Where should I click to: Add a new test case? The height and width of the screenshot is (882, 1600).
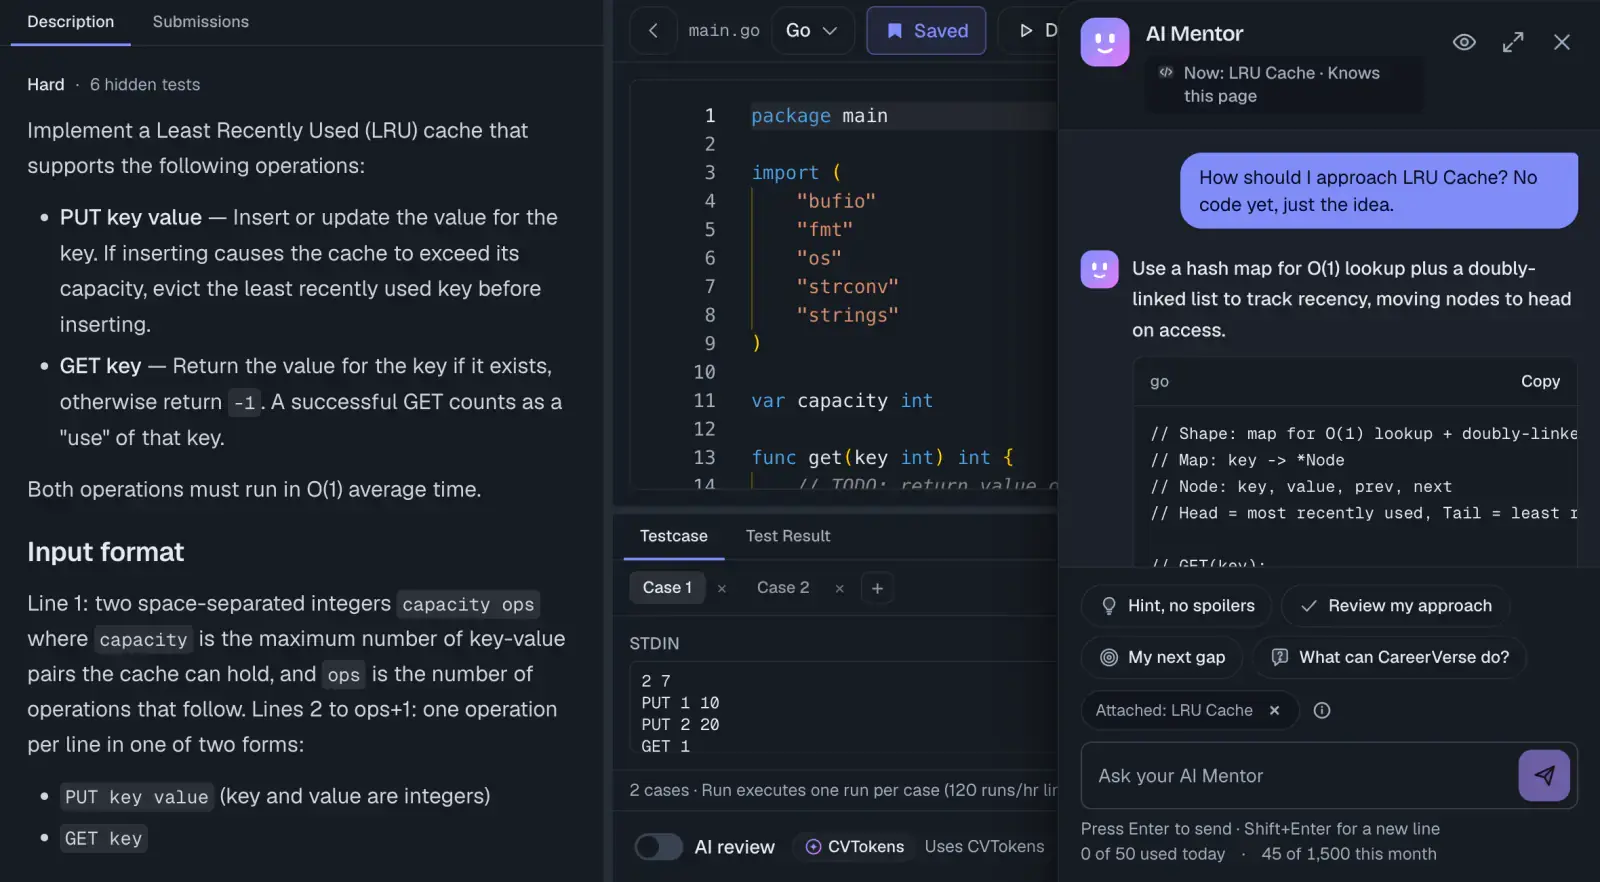point(877,588)
